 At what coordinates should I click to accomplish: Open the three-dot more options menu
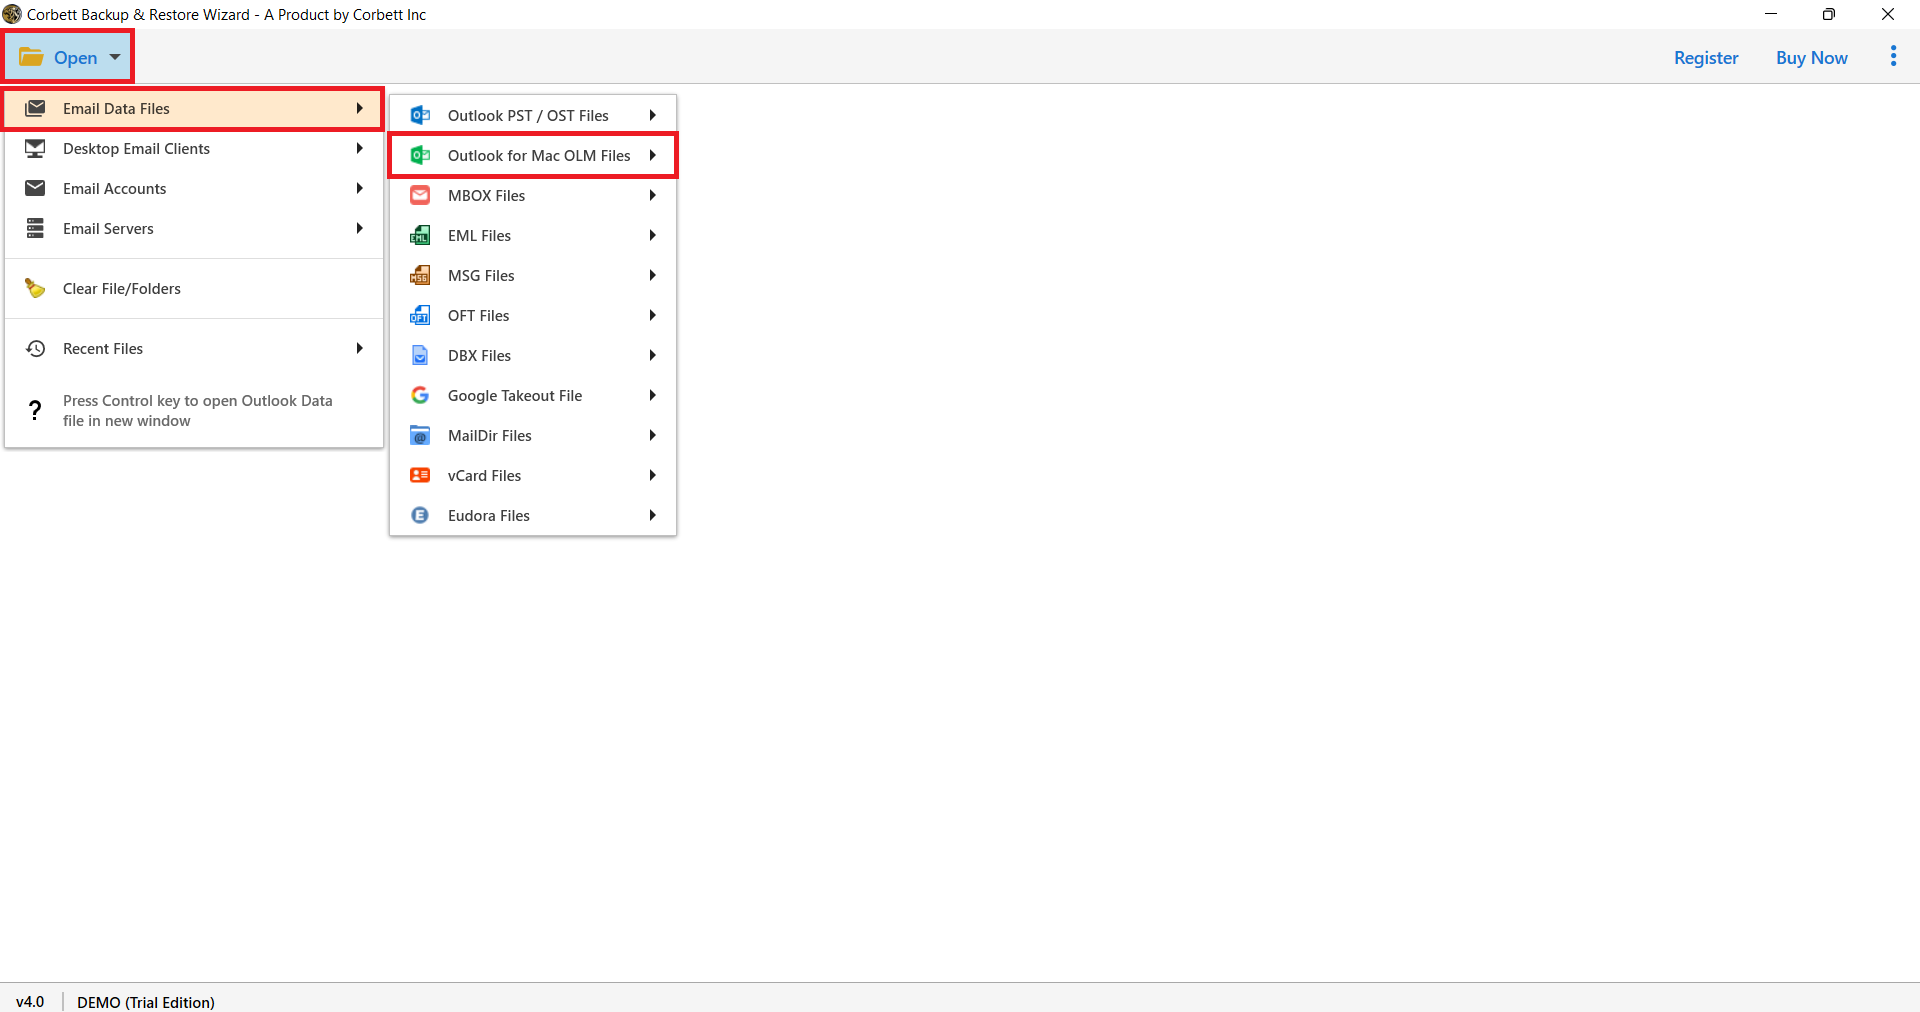click(x=1893, y=57)
